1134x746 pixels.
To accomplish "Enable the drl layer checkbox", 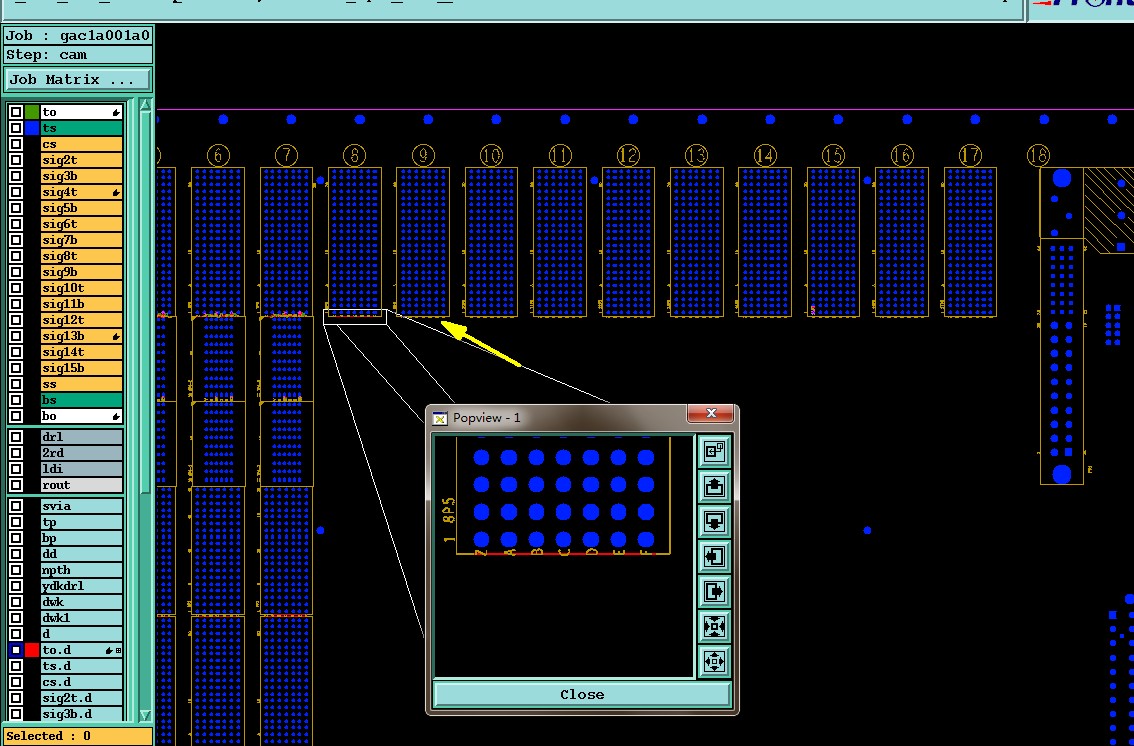I will tap(16, 437).
